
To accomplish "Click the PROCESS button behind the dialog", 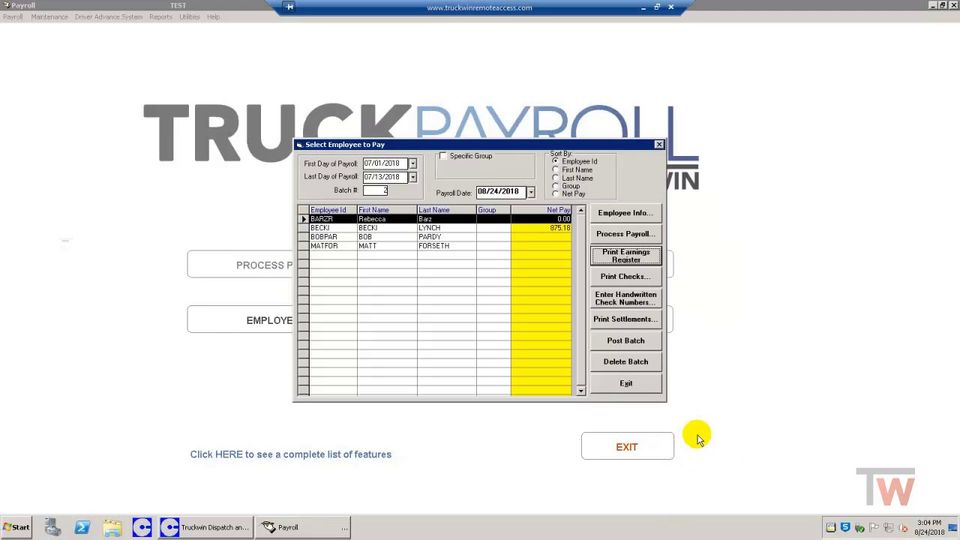I will 241,264.
